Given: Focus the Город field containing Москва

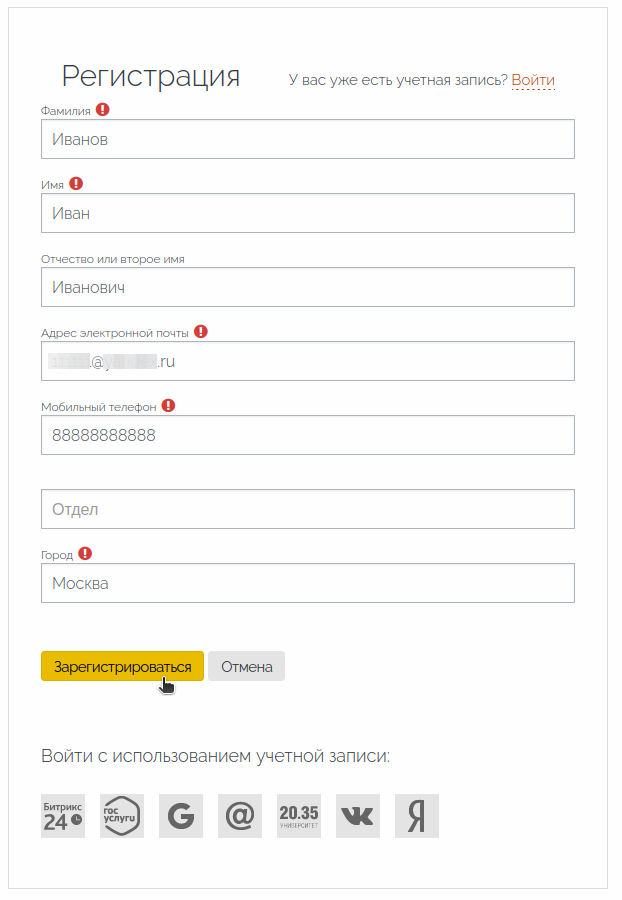Looking at the screenshot, I should click(307, 583).
